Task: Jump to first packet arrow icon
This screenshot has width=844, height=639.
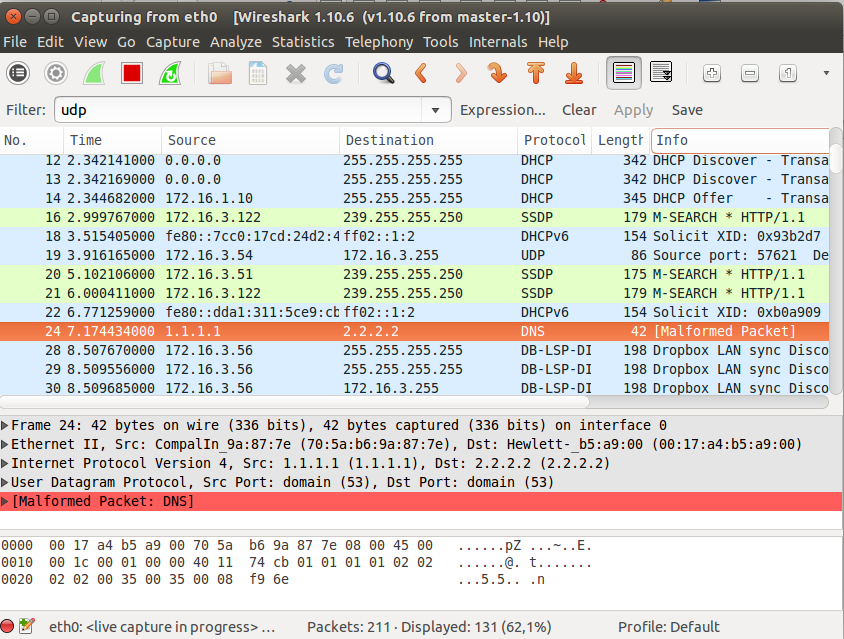Action: 536,73
